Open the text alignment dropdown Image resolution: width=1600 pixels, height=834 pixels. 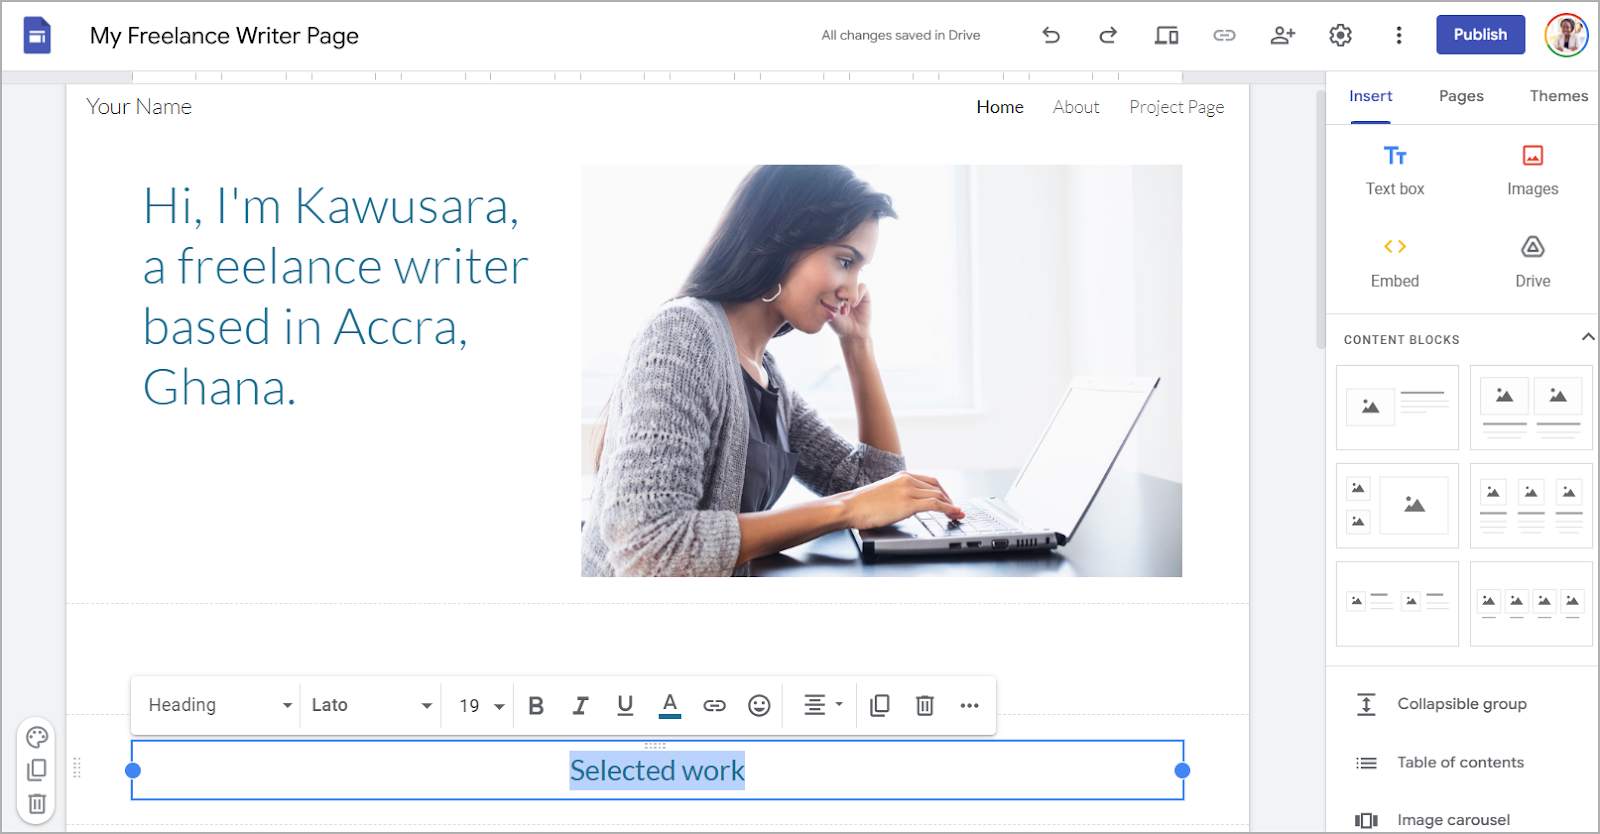tap(823, 705)
